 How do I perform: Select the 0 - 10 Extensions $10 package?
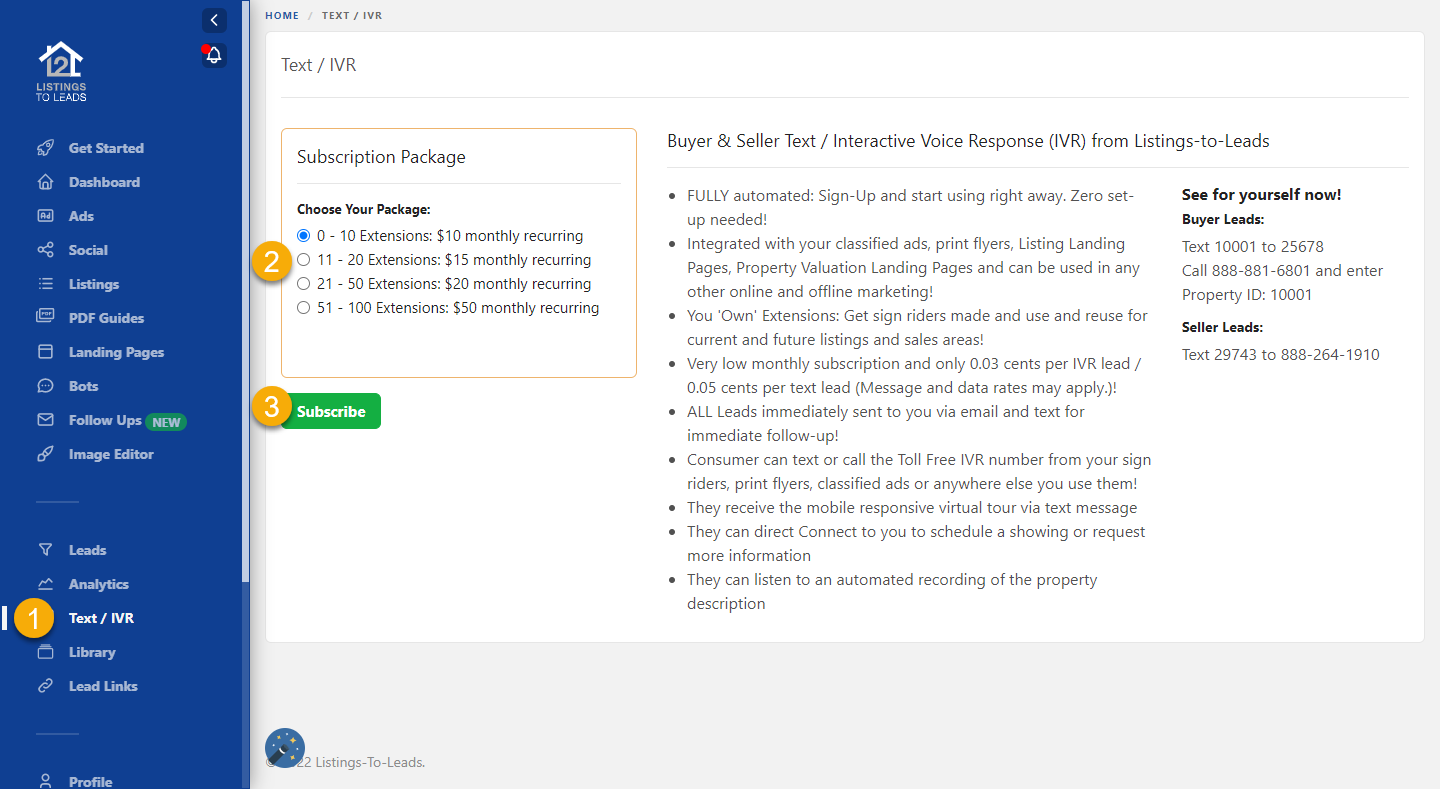point(304,236)
